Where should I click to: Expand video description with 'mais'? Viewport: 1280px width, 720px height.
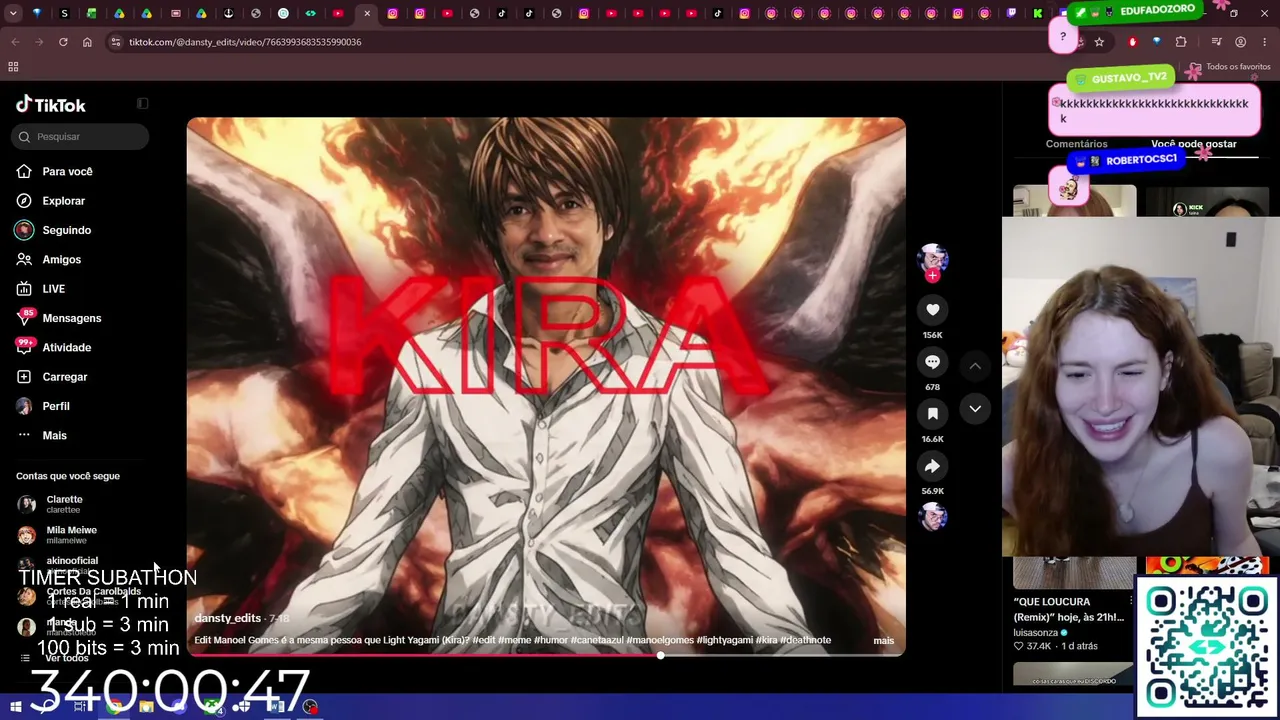pyautogui.click(x=884, y=641)
